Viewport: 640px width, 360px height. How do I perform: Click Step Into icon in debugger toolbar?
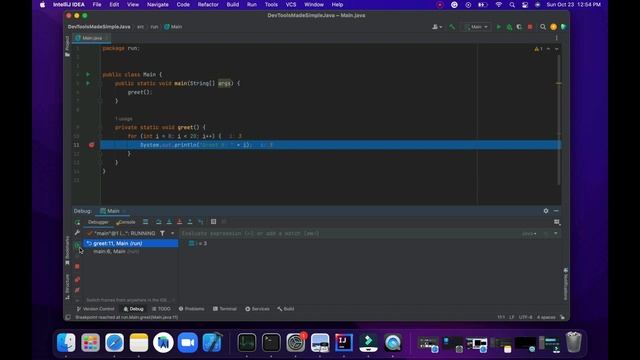[169, 222]
